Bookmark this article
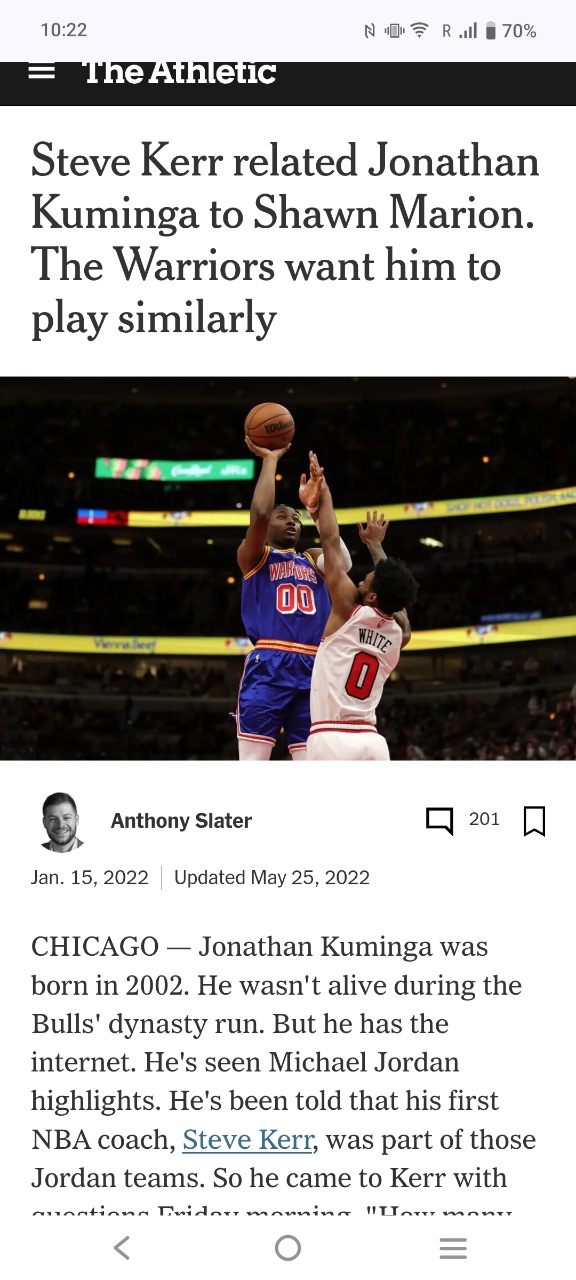The height and width of the screenshot is (1280, 576). pyautogui.click(x=534, y=821)
